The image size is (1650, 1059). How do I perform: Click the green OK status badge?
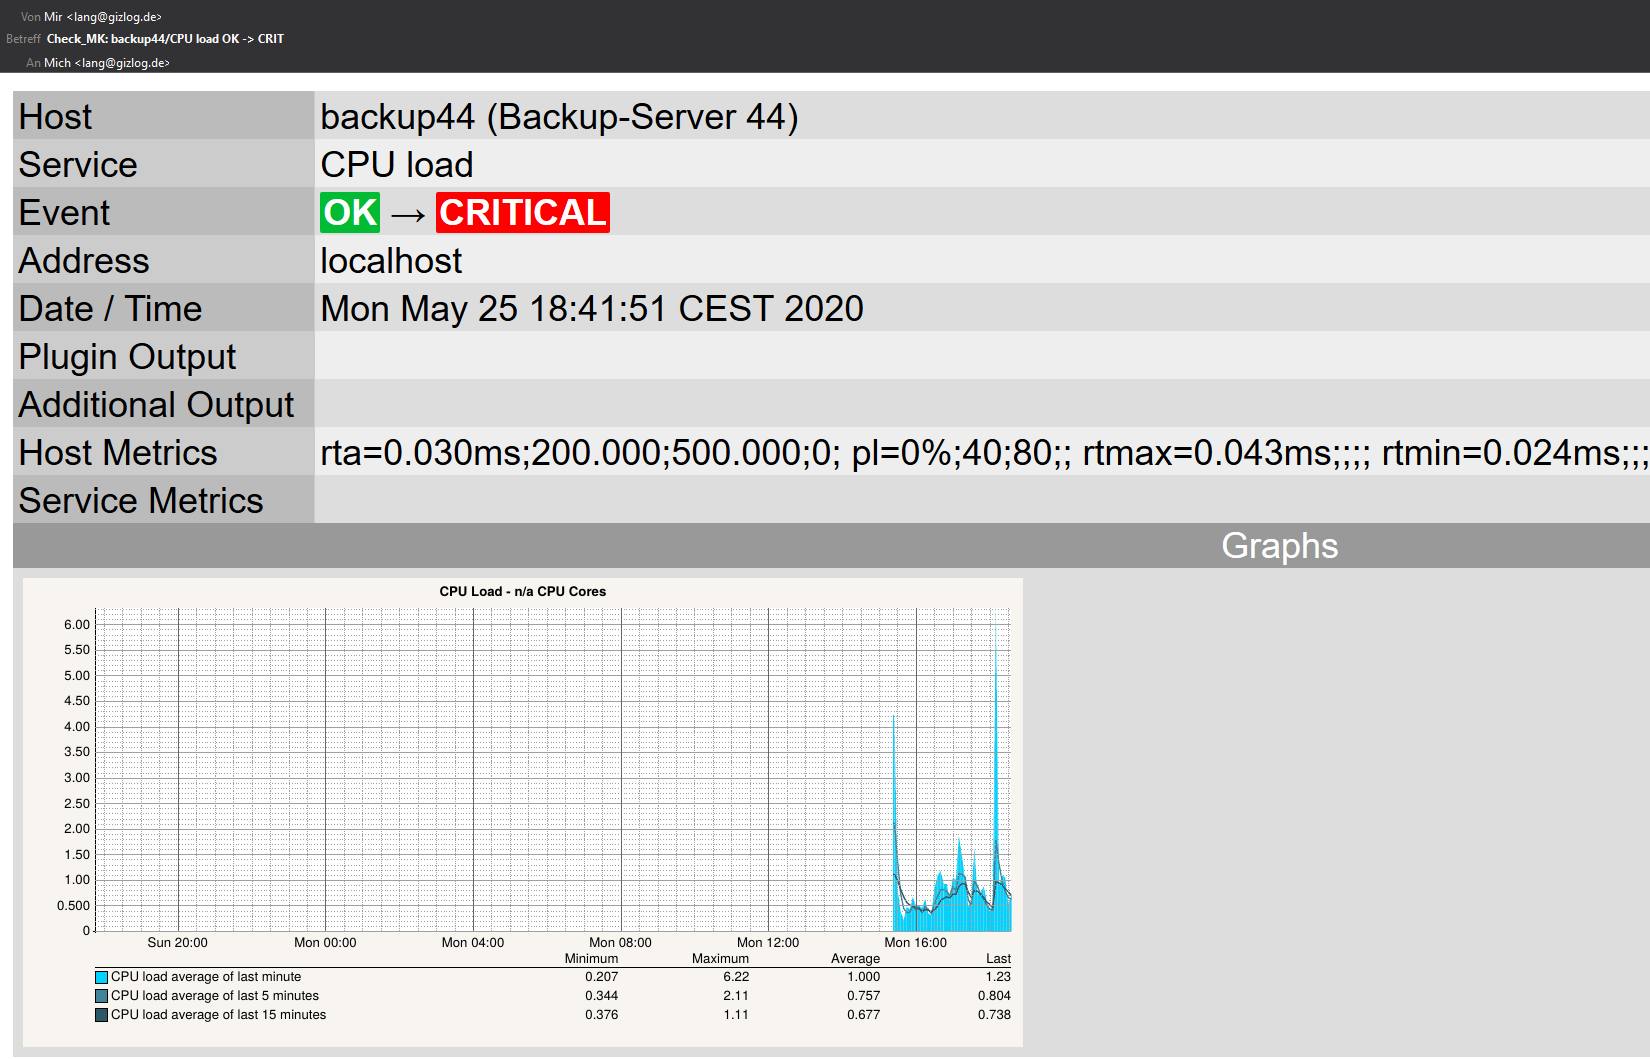tap(350, 212)
